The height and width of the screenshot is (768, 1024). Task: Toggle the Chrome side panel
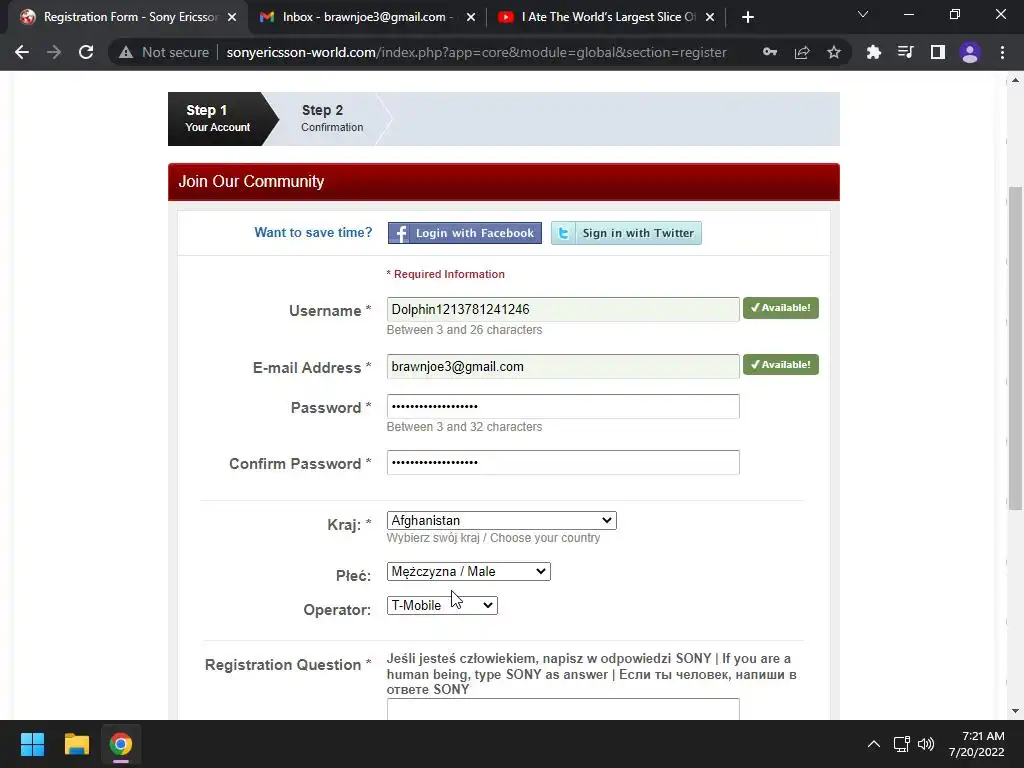(x=938, y=52)
